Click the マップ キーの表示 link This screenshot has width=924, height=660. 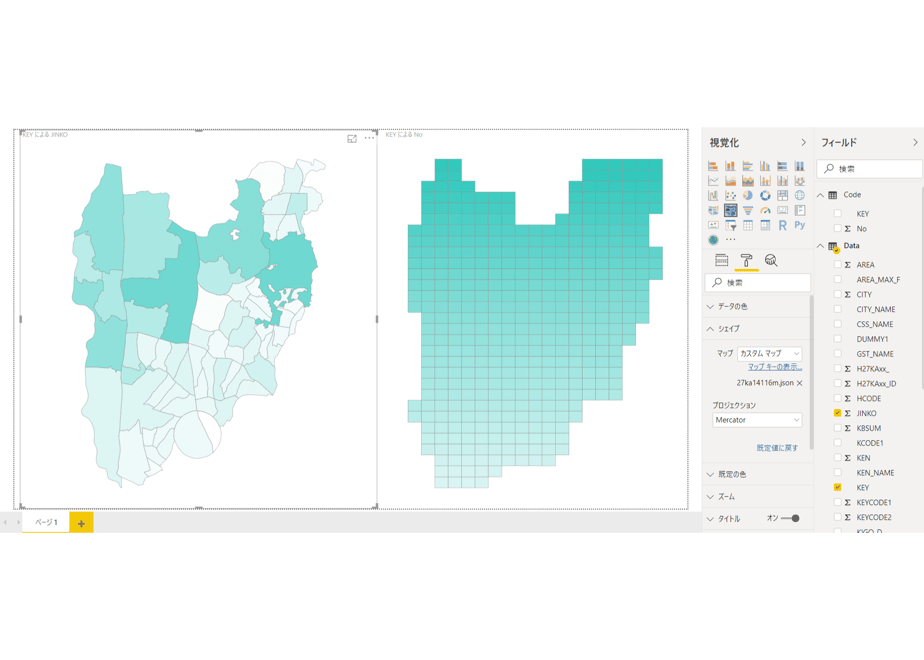pyautogui.click(x=775, y=367)
